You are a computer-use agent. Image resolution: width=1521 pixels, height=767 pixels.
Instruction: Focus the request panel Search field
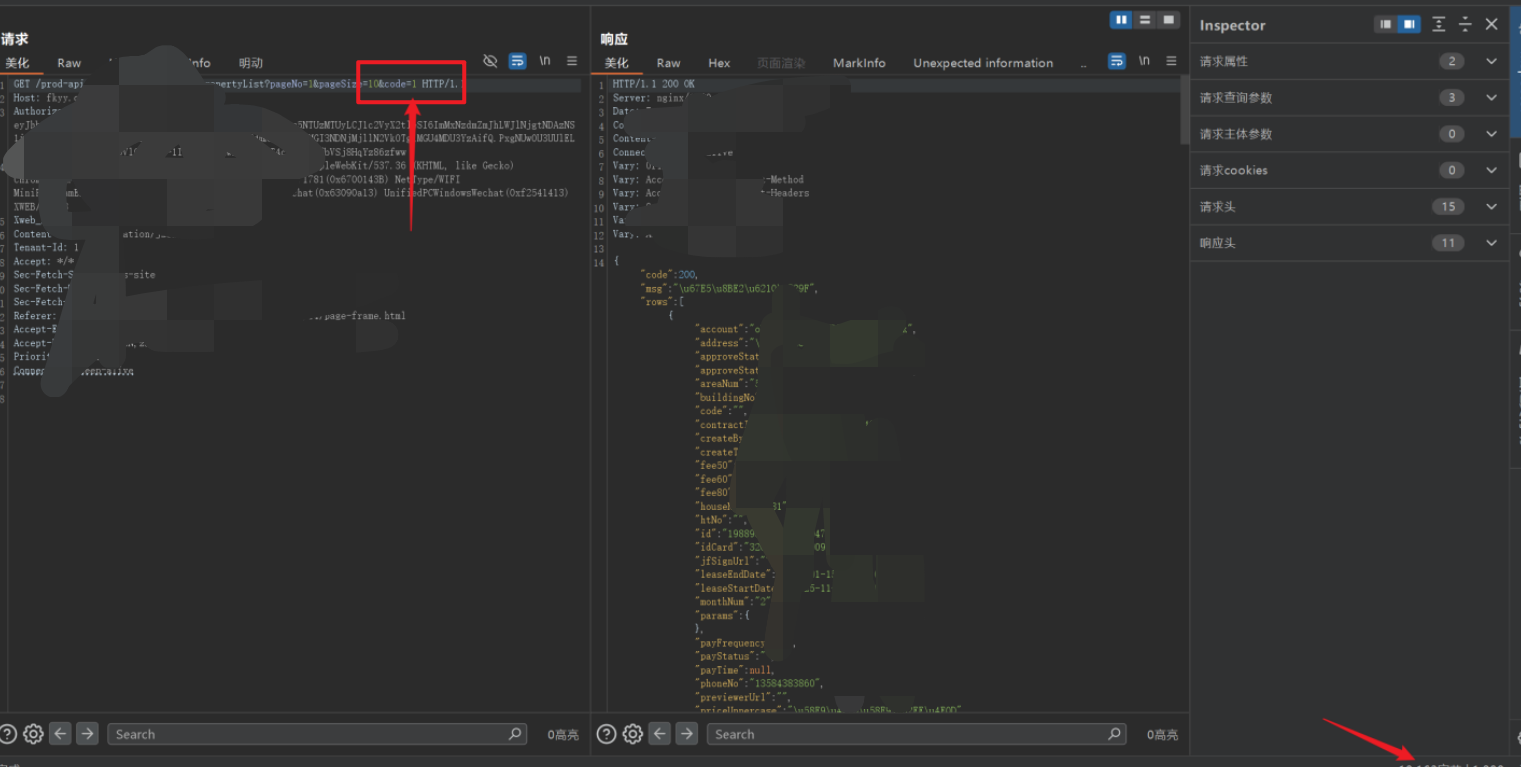317,734
